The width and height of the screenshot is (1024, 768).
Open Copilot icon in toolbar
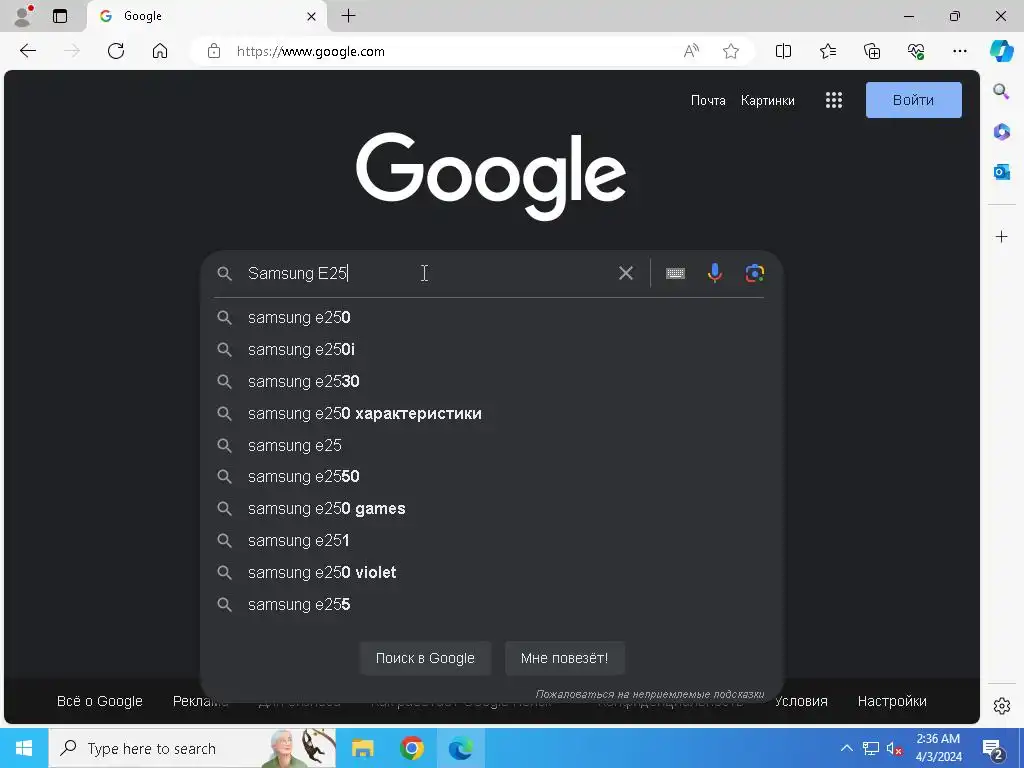tap(1001, 51)
